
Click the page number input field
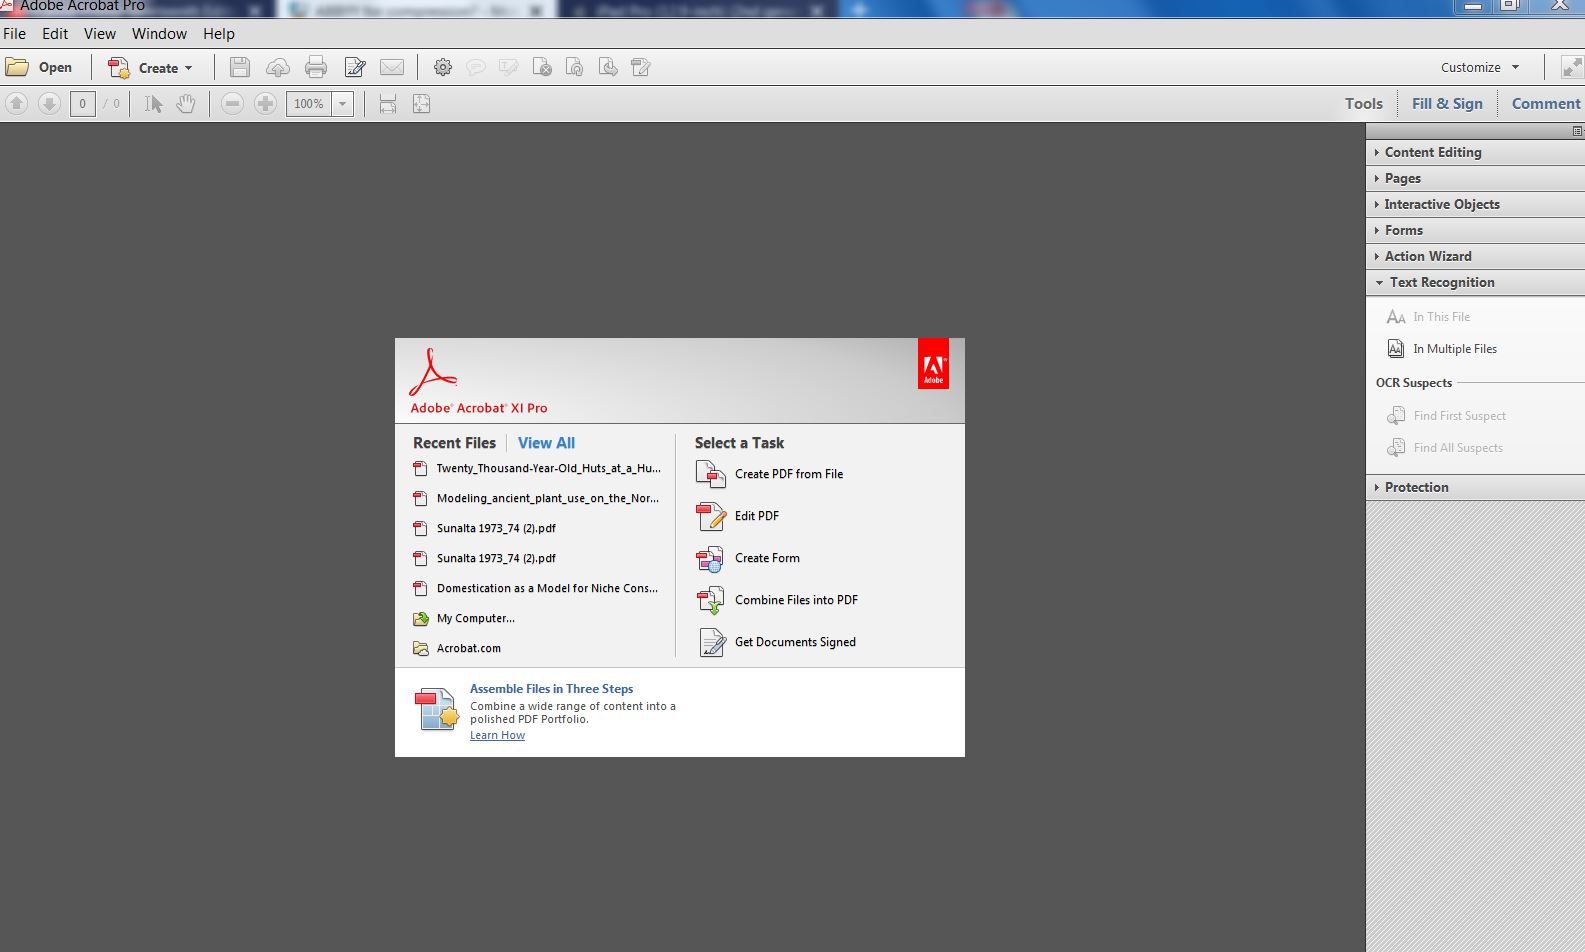pyautogui.click(x=83, y=104)
